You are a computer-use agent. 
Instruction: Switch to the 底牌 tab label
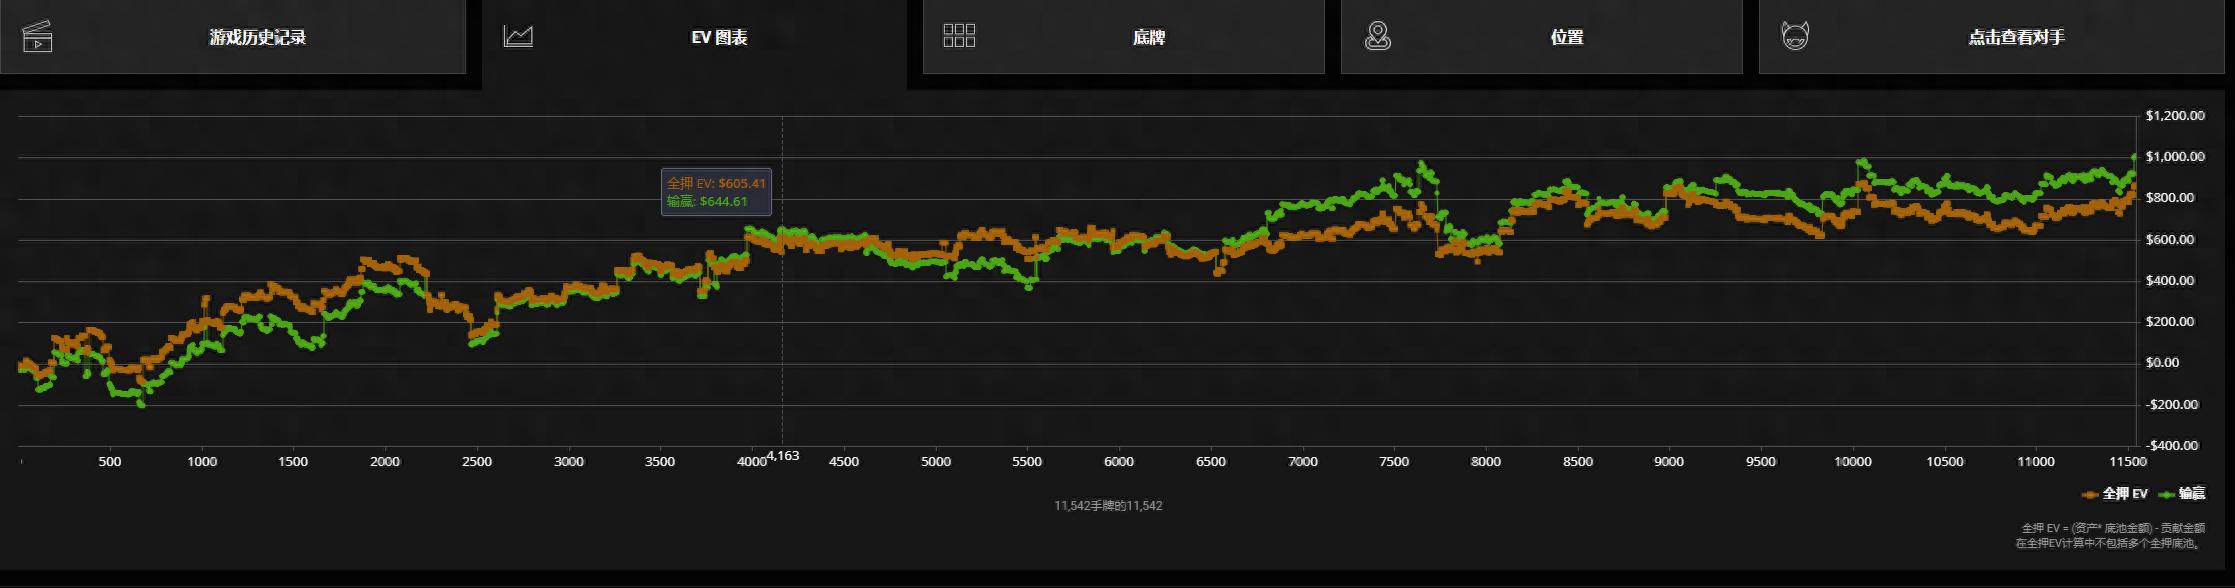click(1148, 37)
